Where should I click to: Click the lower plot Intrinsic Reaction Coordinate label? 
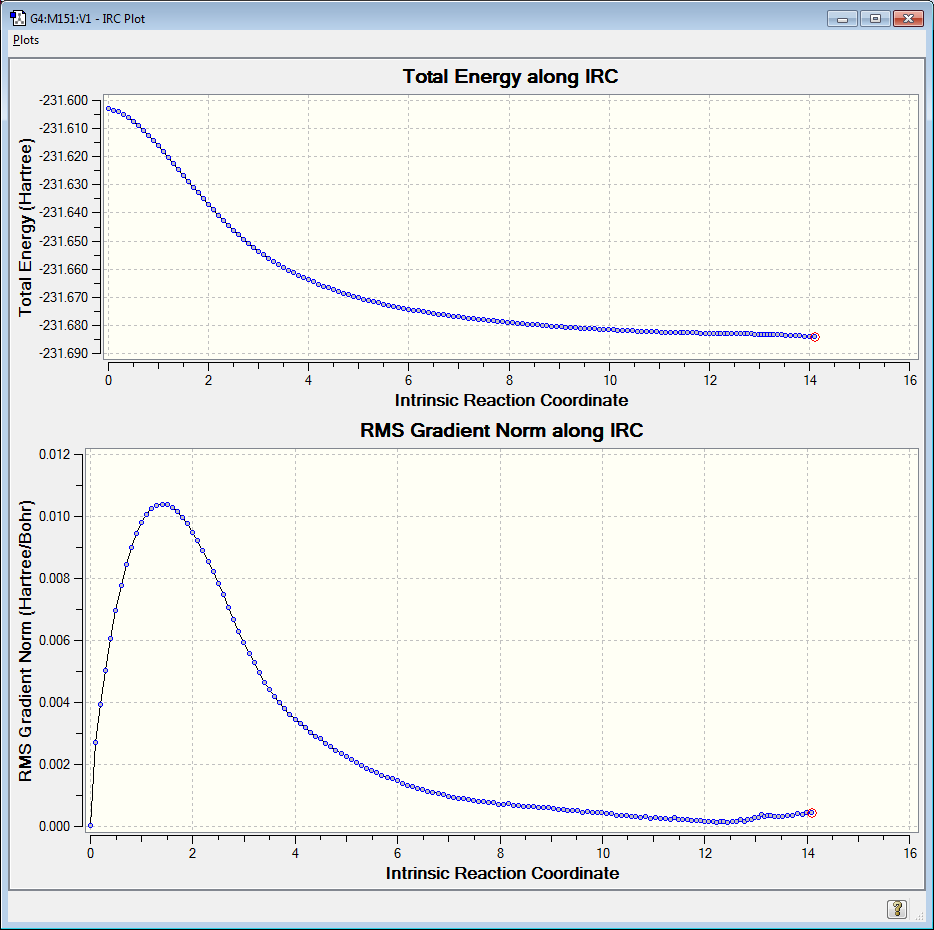click(x=502, y=873)
